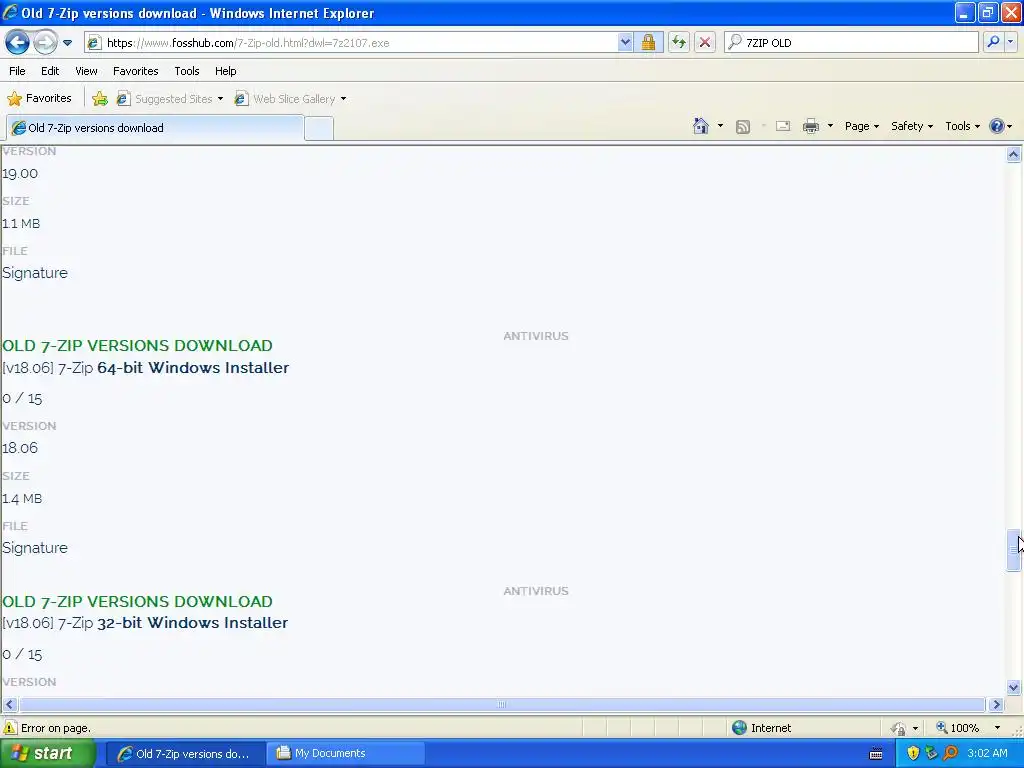The width and height of the screenshot is (1024, 768).
Task: Click the Safely Remove Hardware tray icon
Action: 932,754
